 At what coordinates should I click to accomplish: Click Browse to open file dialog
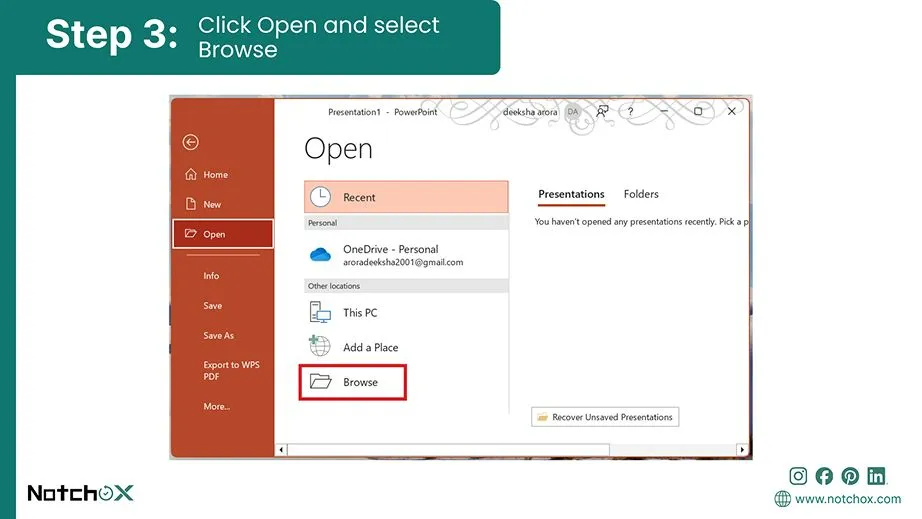click(353, 382)
